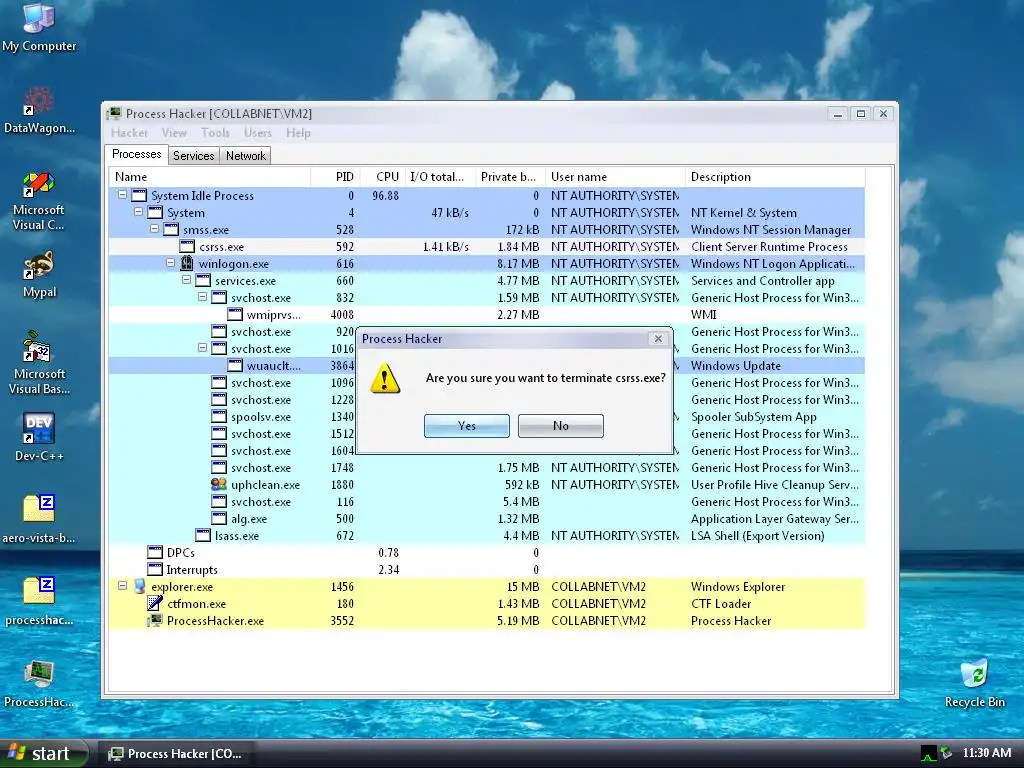Click the ProcessHacker.exe row icon
Screen dimensions: 1024x768
pyautogui.click(x=155, y=620)
